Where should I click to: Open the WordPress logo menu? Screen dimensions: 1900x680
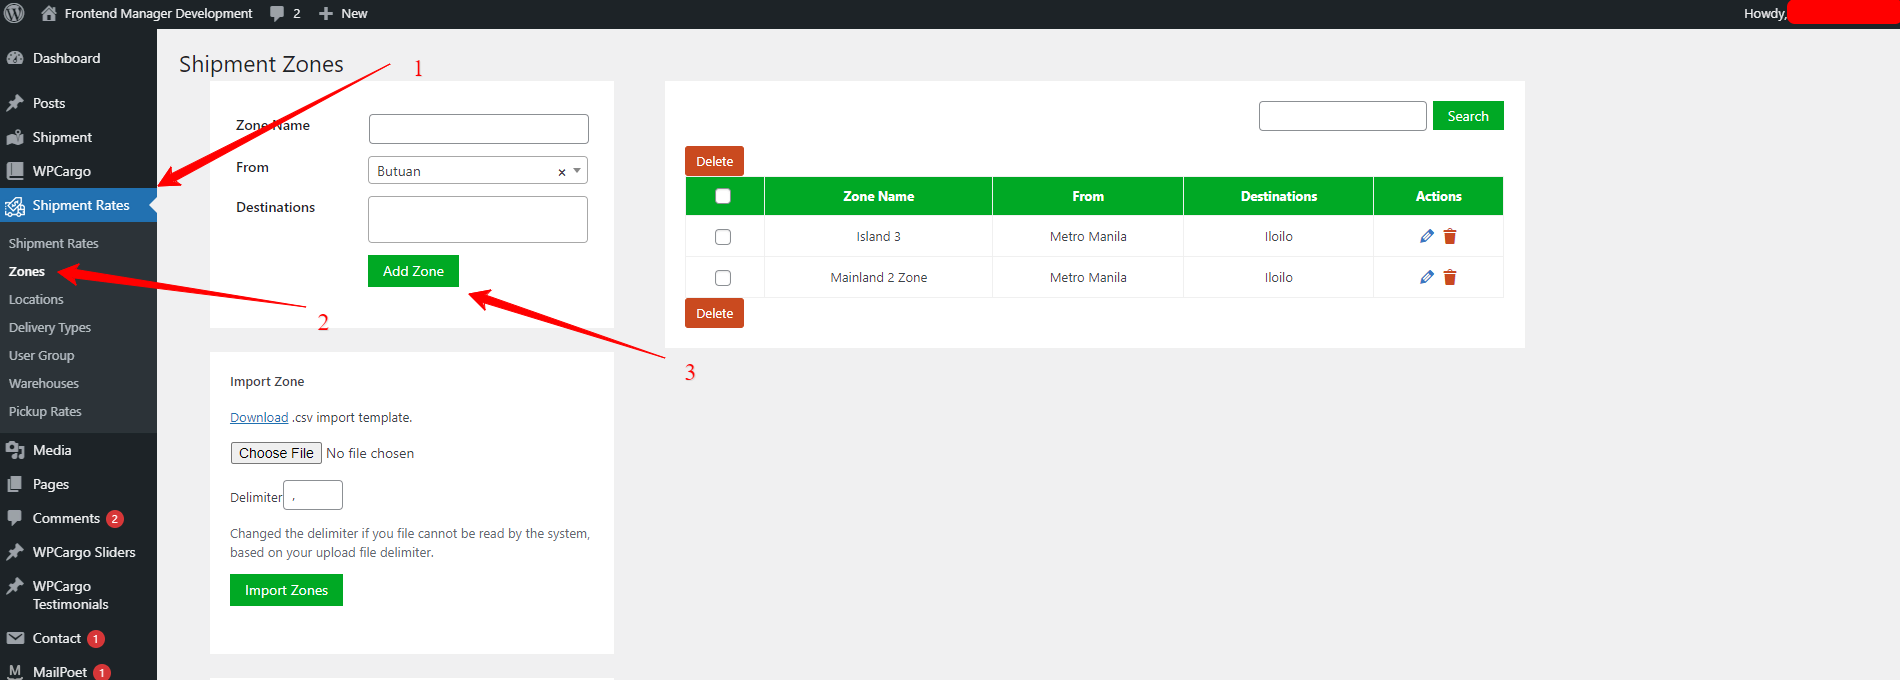coord(15,13)
